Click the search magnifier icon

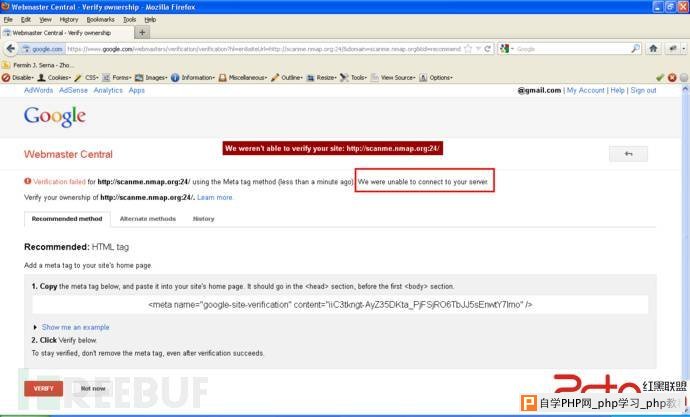[x=635, y=49]
